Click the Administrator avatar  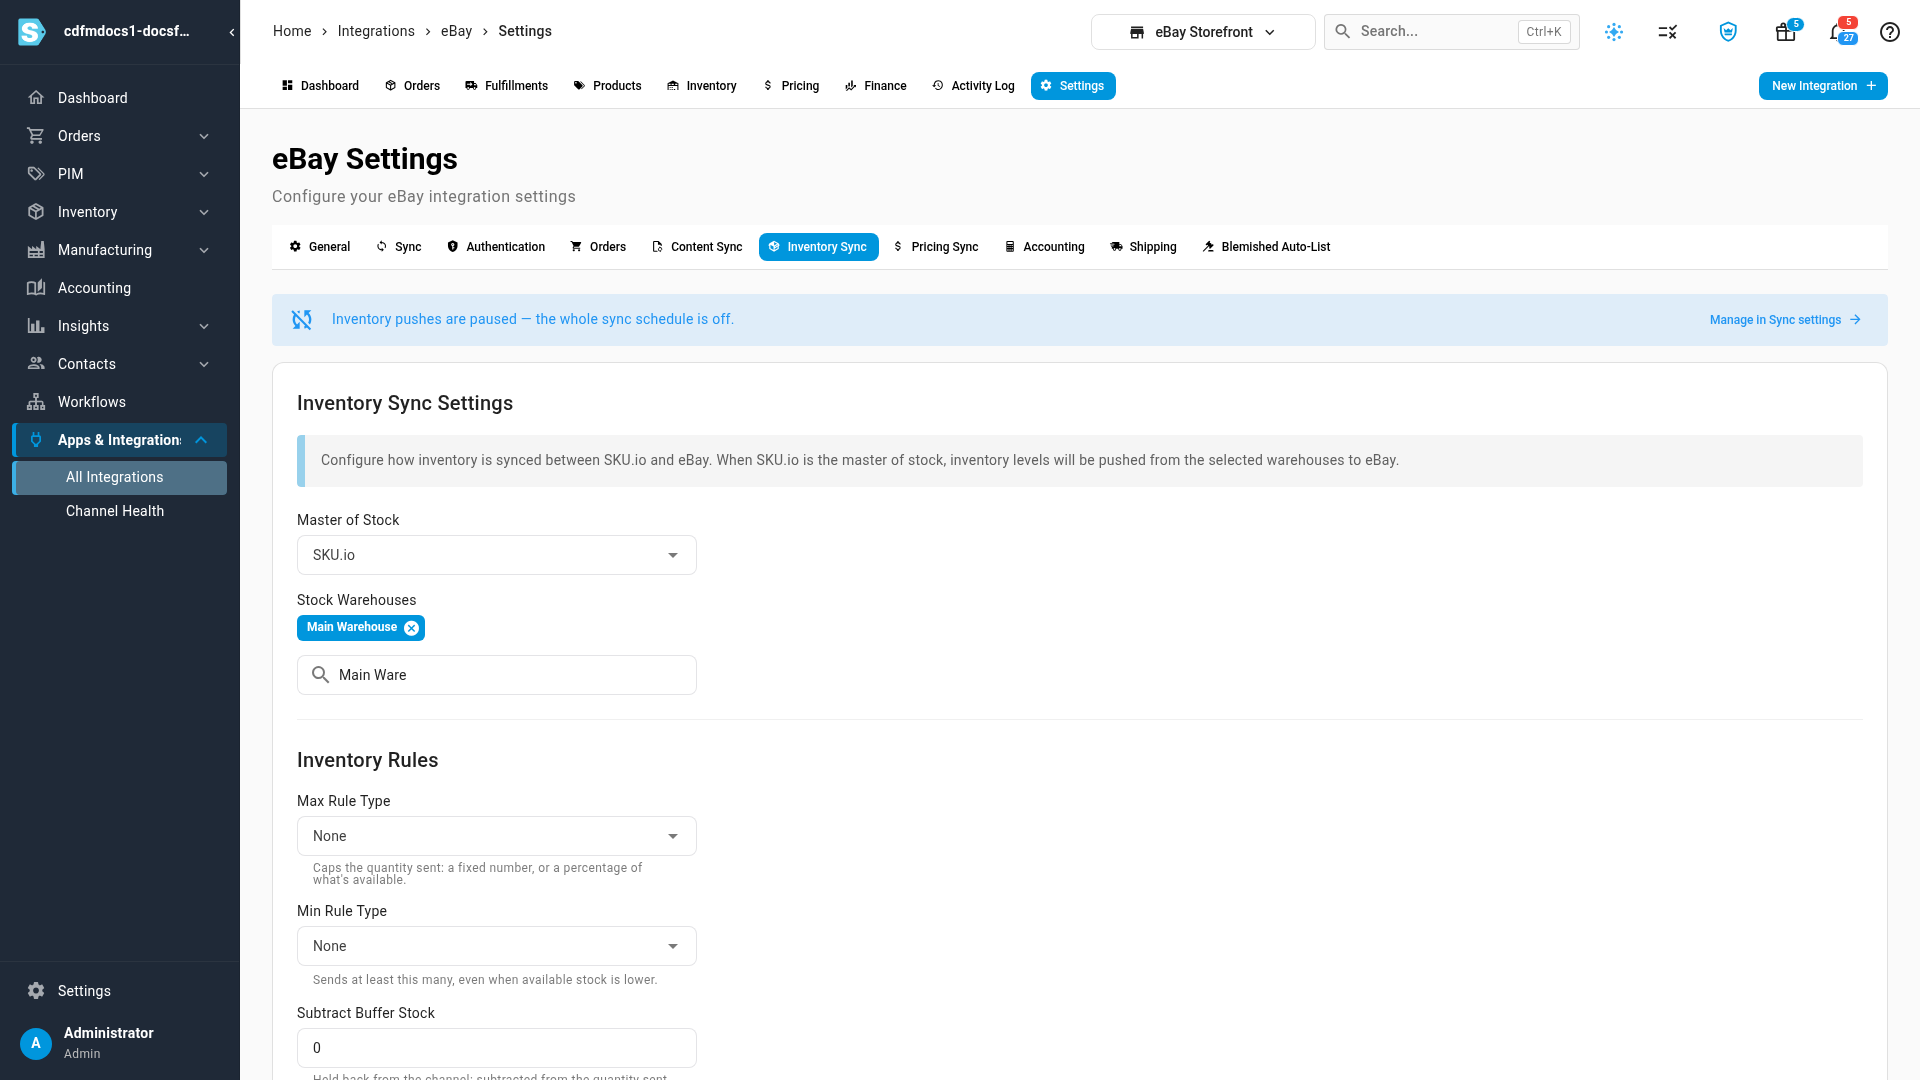(x=36, y=1043)
